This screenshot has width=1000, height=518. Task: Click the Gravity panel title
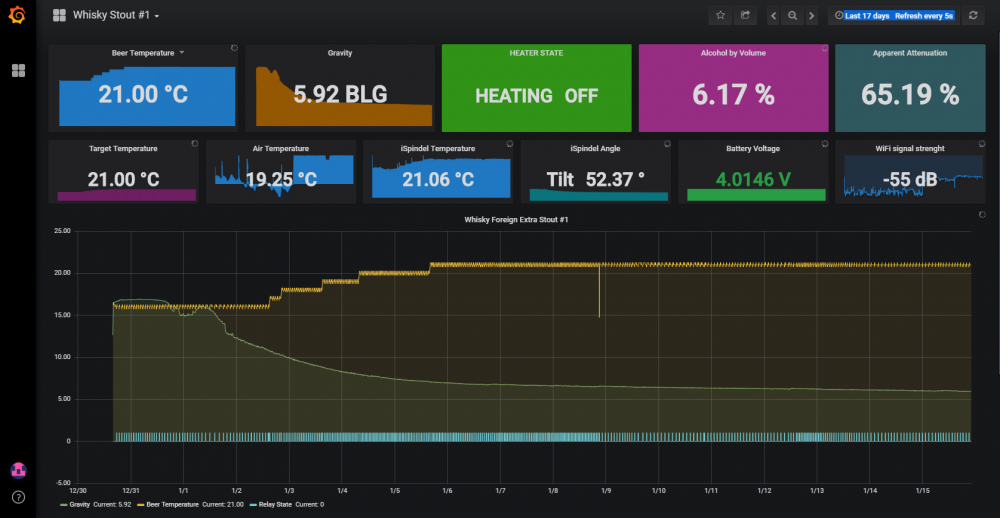tap(339, 53)
